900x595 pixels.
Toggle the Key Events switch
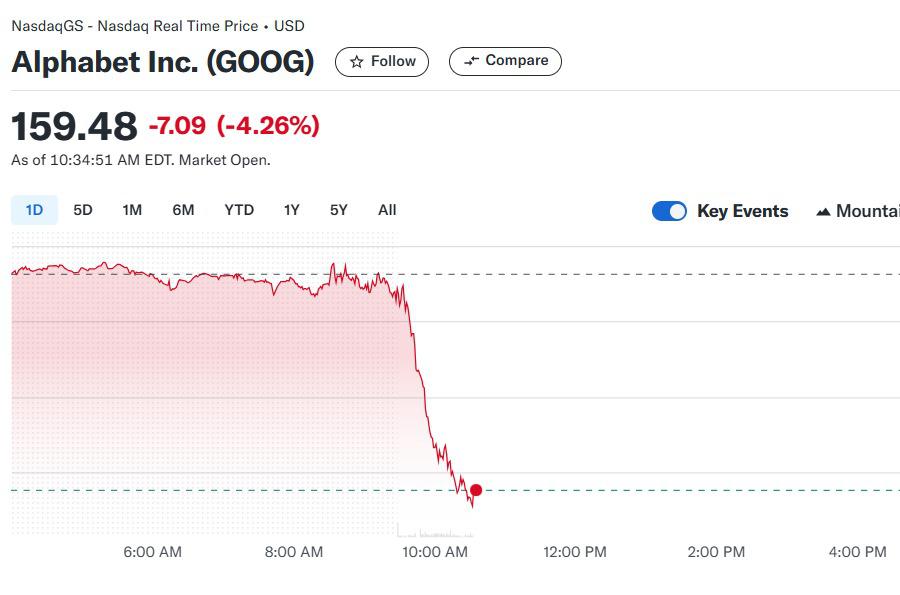tap(669, 211)
